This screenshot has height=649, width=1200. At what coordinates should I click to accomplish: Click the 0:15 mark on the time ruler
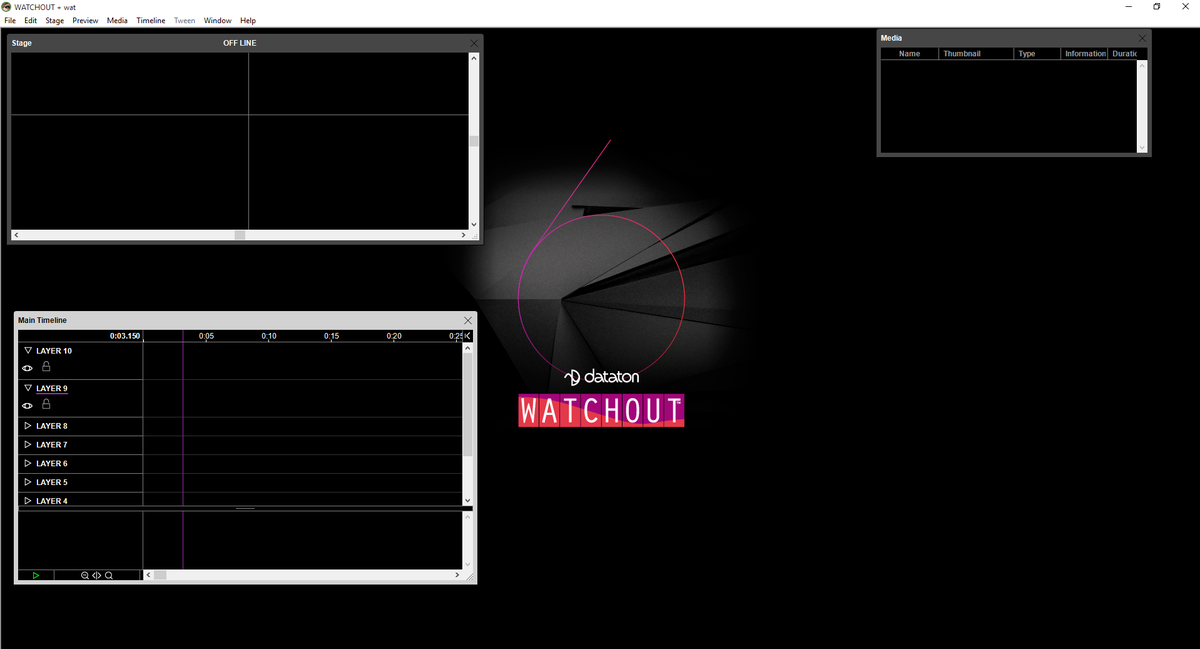click(332, 336)
